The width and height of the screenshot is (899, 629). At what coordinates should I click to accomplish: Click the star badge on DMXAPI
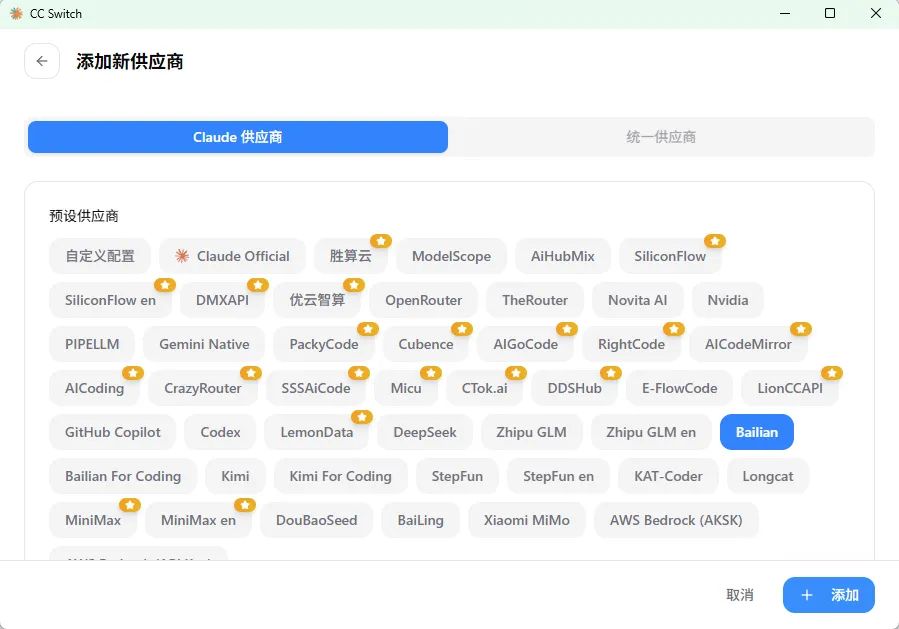tap(258, 285)
